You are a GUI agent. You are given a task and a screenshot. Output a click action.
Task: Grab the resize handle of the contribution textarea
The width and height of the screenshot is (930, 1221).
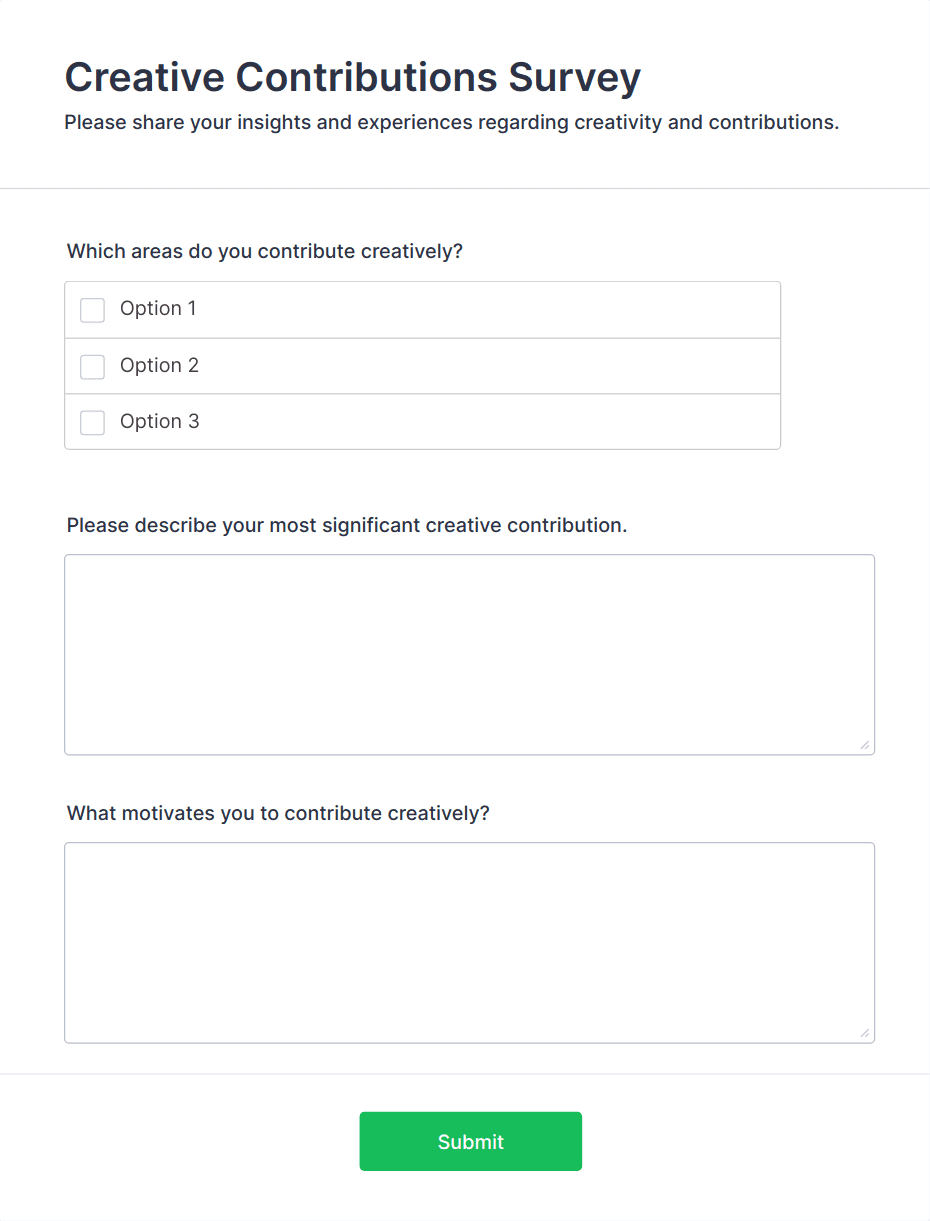click(x=864, y=745)
